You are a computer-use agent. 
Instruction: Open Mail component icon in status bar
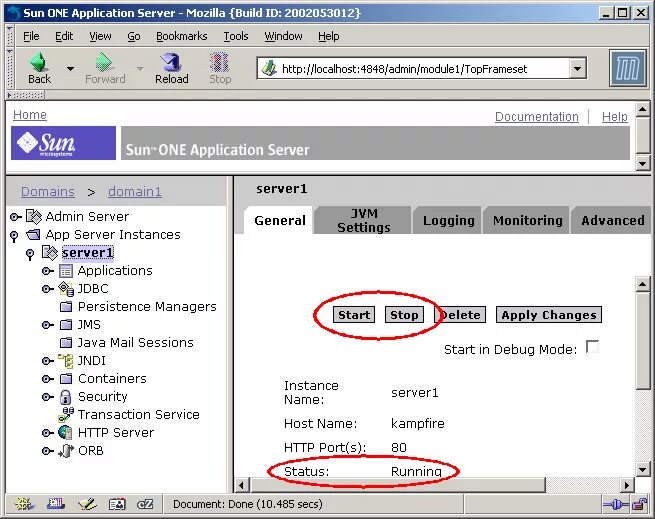(56, 504)
